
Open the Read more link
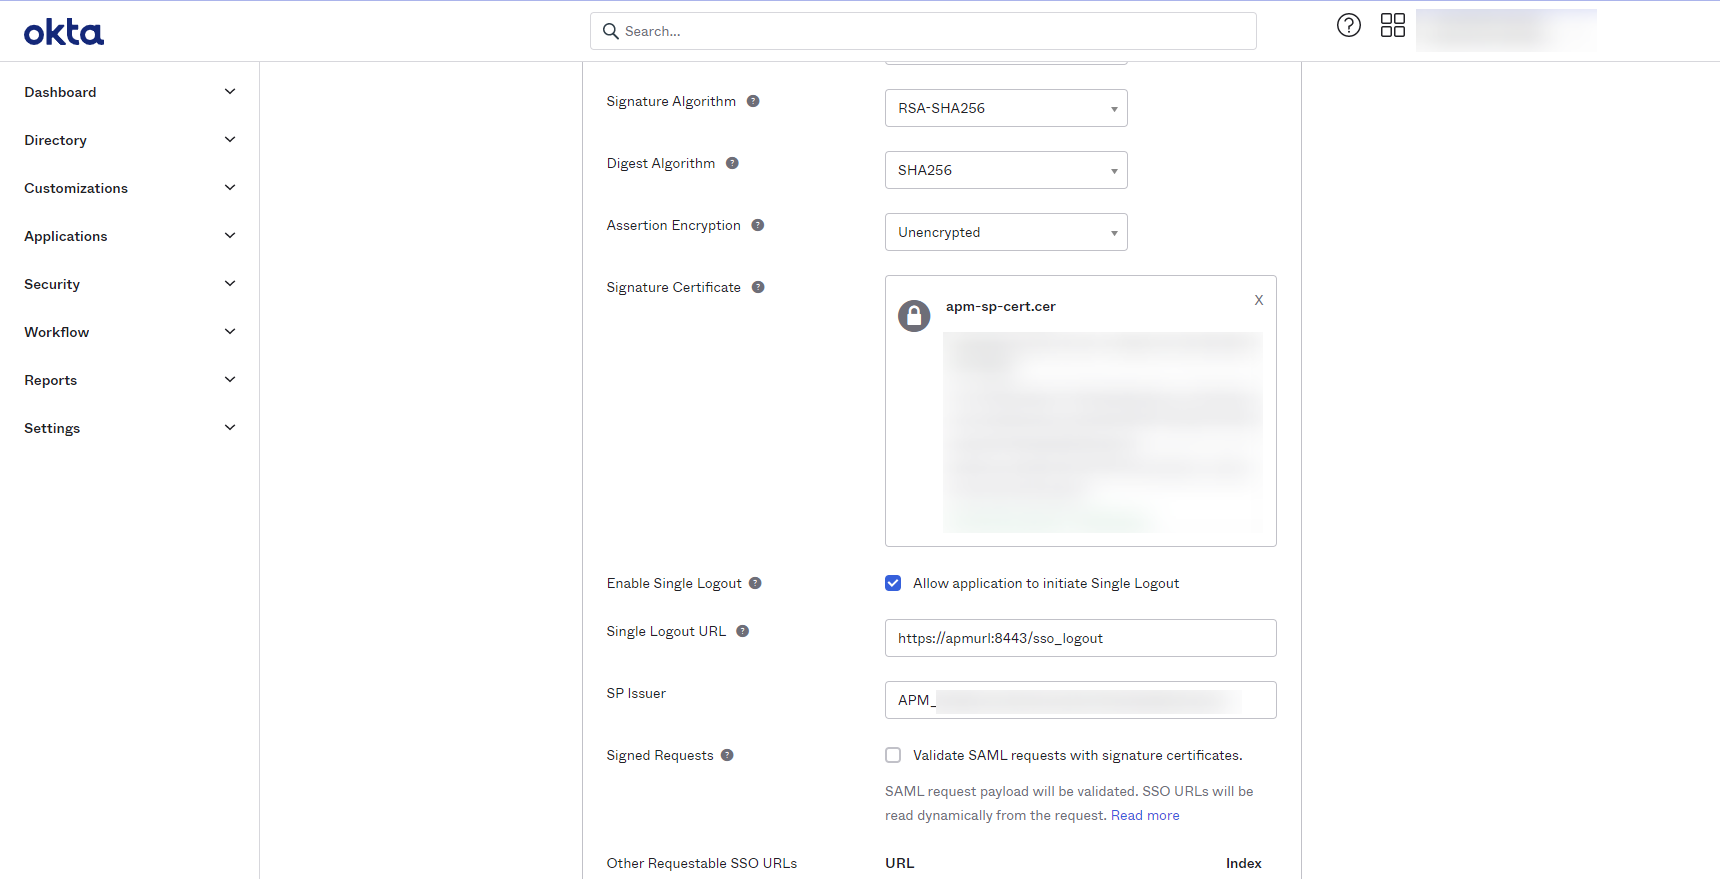click(x=1145, y=815)
